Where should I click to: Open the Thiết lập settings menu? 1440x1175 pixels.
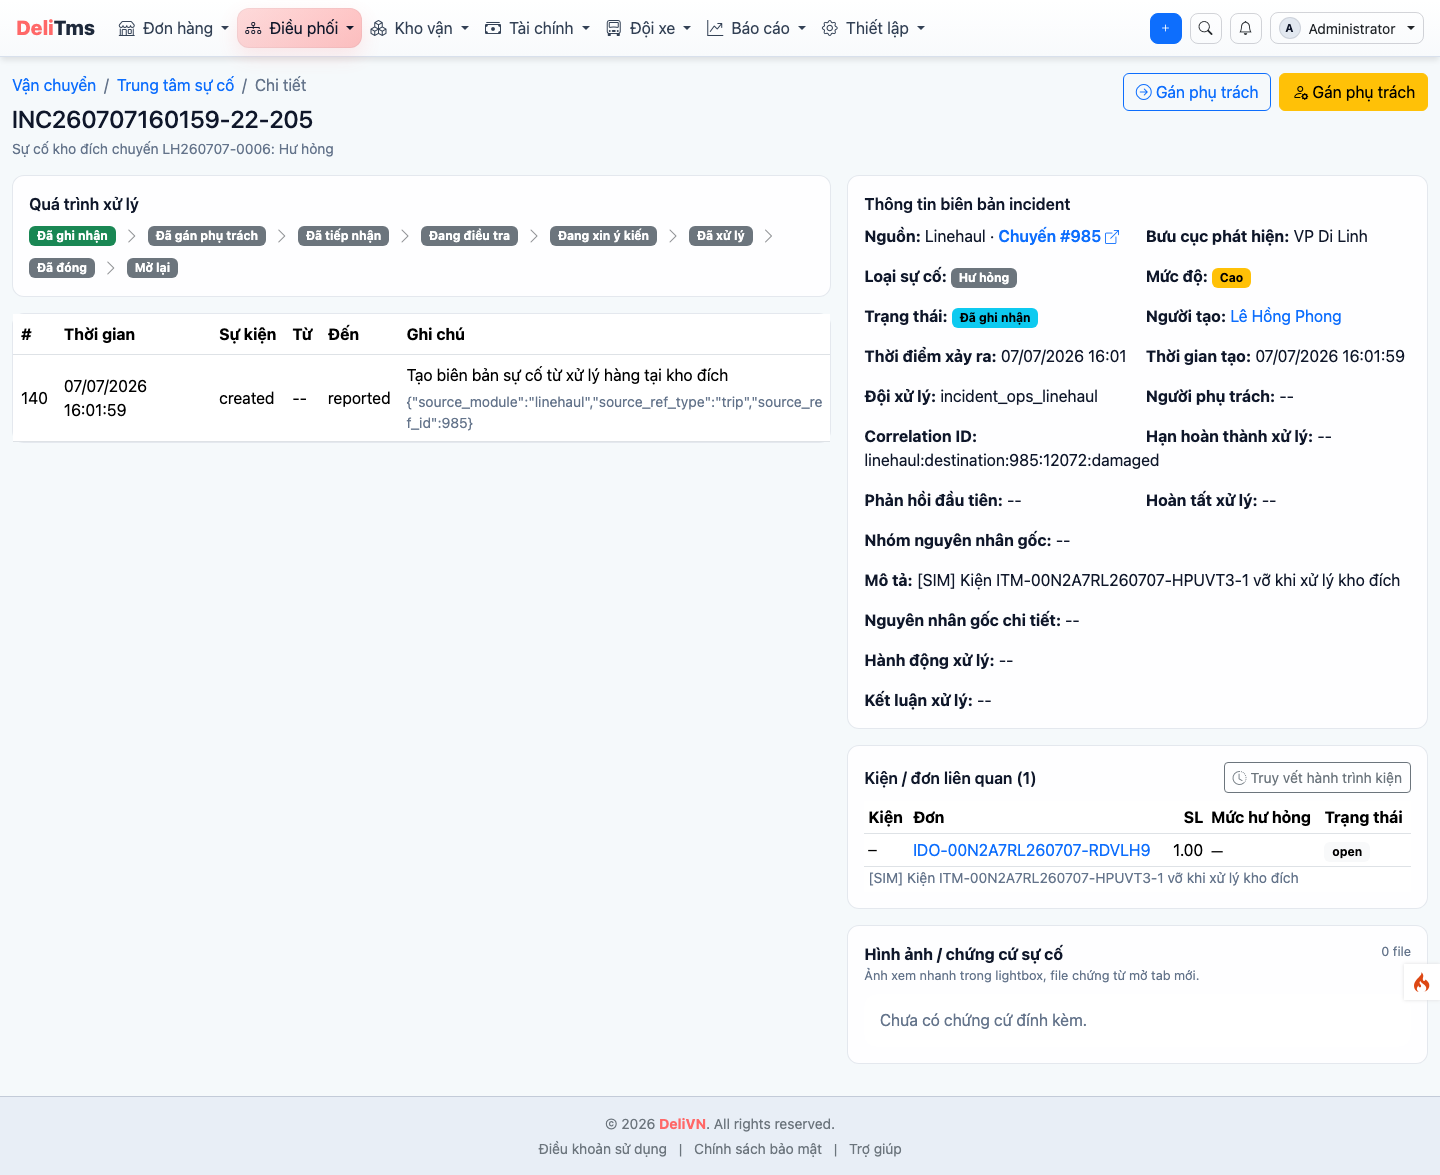point(873,28)
